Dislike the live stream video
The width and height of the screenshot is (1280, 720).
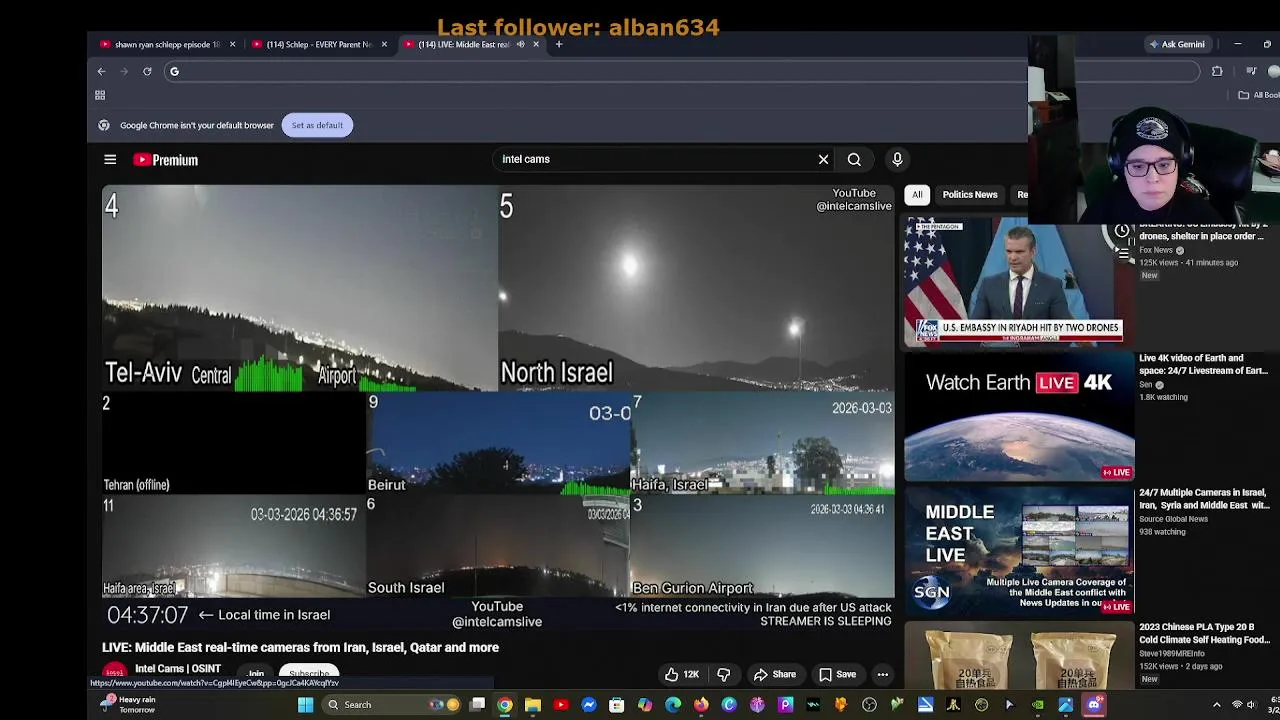coord(723,675)
